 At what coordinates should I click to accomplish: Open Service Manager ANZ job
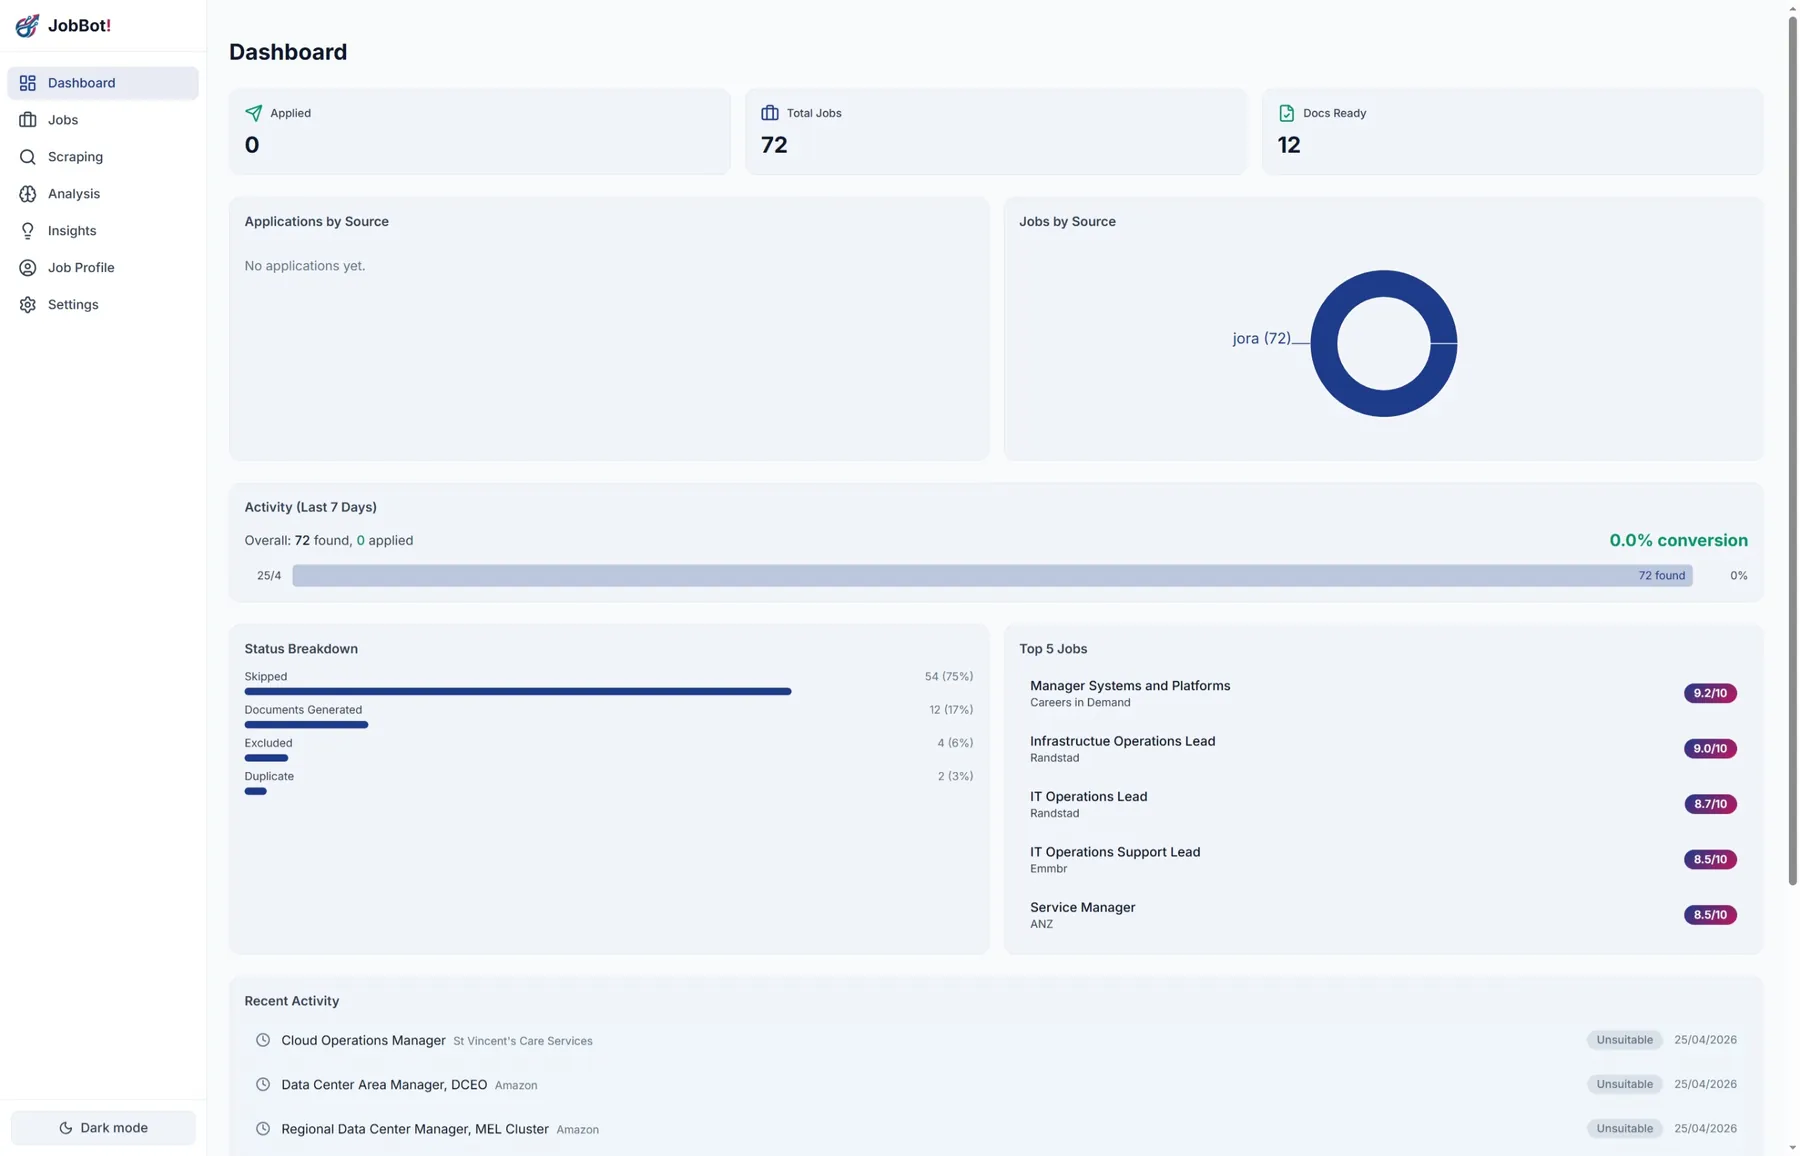[1384, 915]
